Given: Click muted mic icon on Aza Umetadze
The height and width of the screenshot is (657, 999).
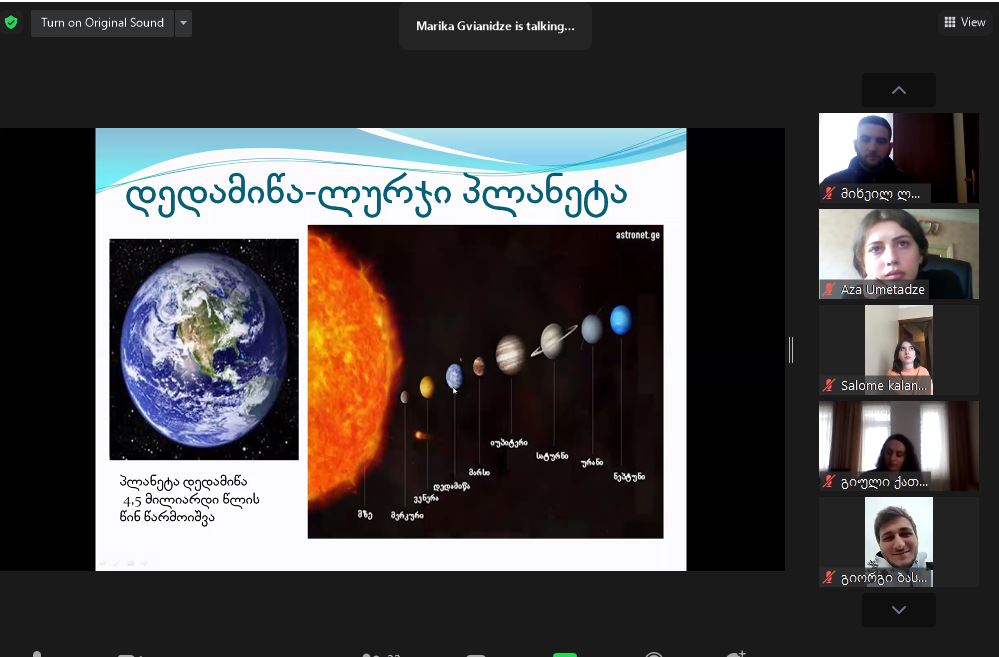Looking at the screenshot, I should click(829, 289).
